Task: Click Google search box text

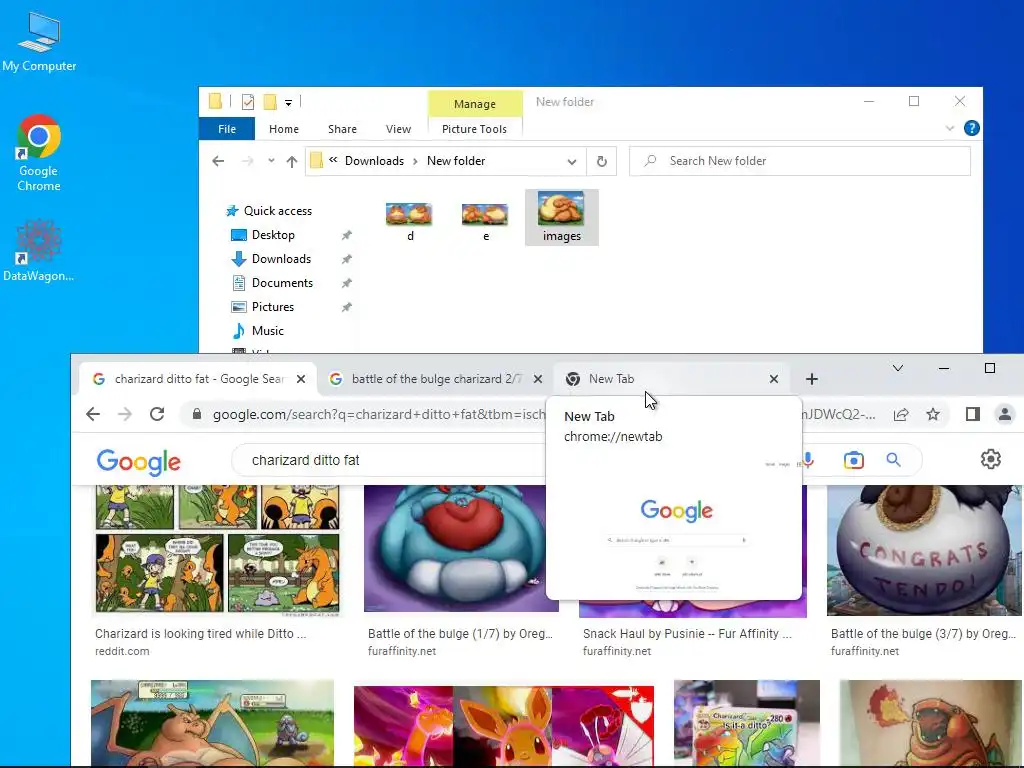Action: (306, 460)
